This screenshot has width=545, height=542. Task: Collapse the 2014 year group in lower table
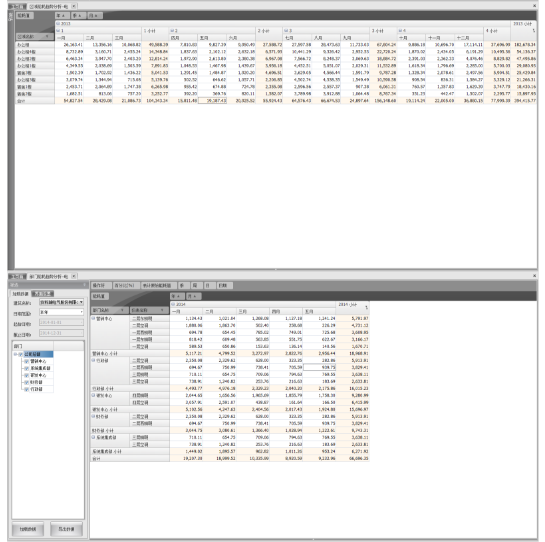173,304
